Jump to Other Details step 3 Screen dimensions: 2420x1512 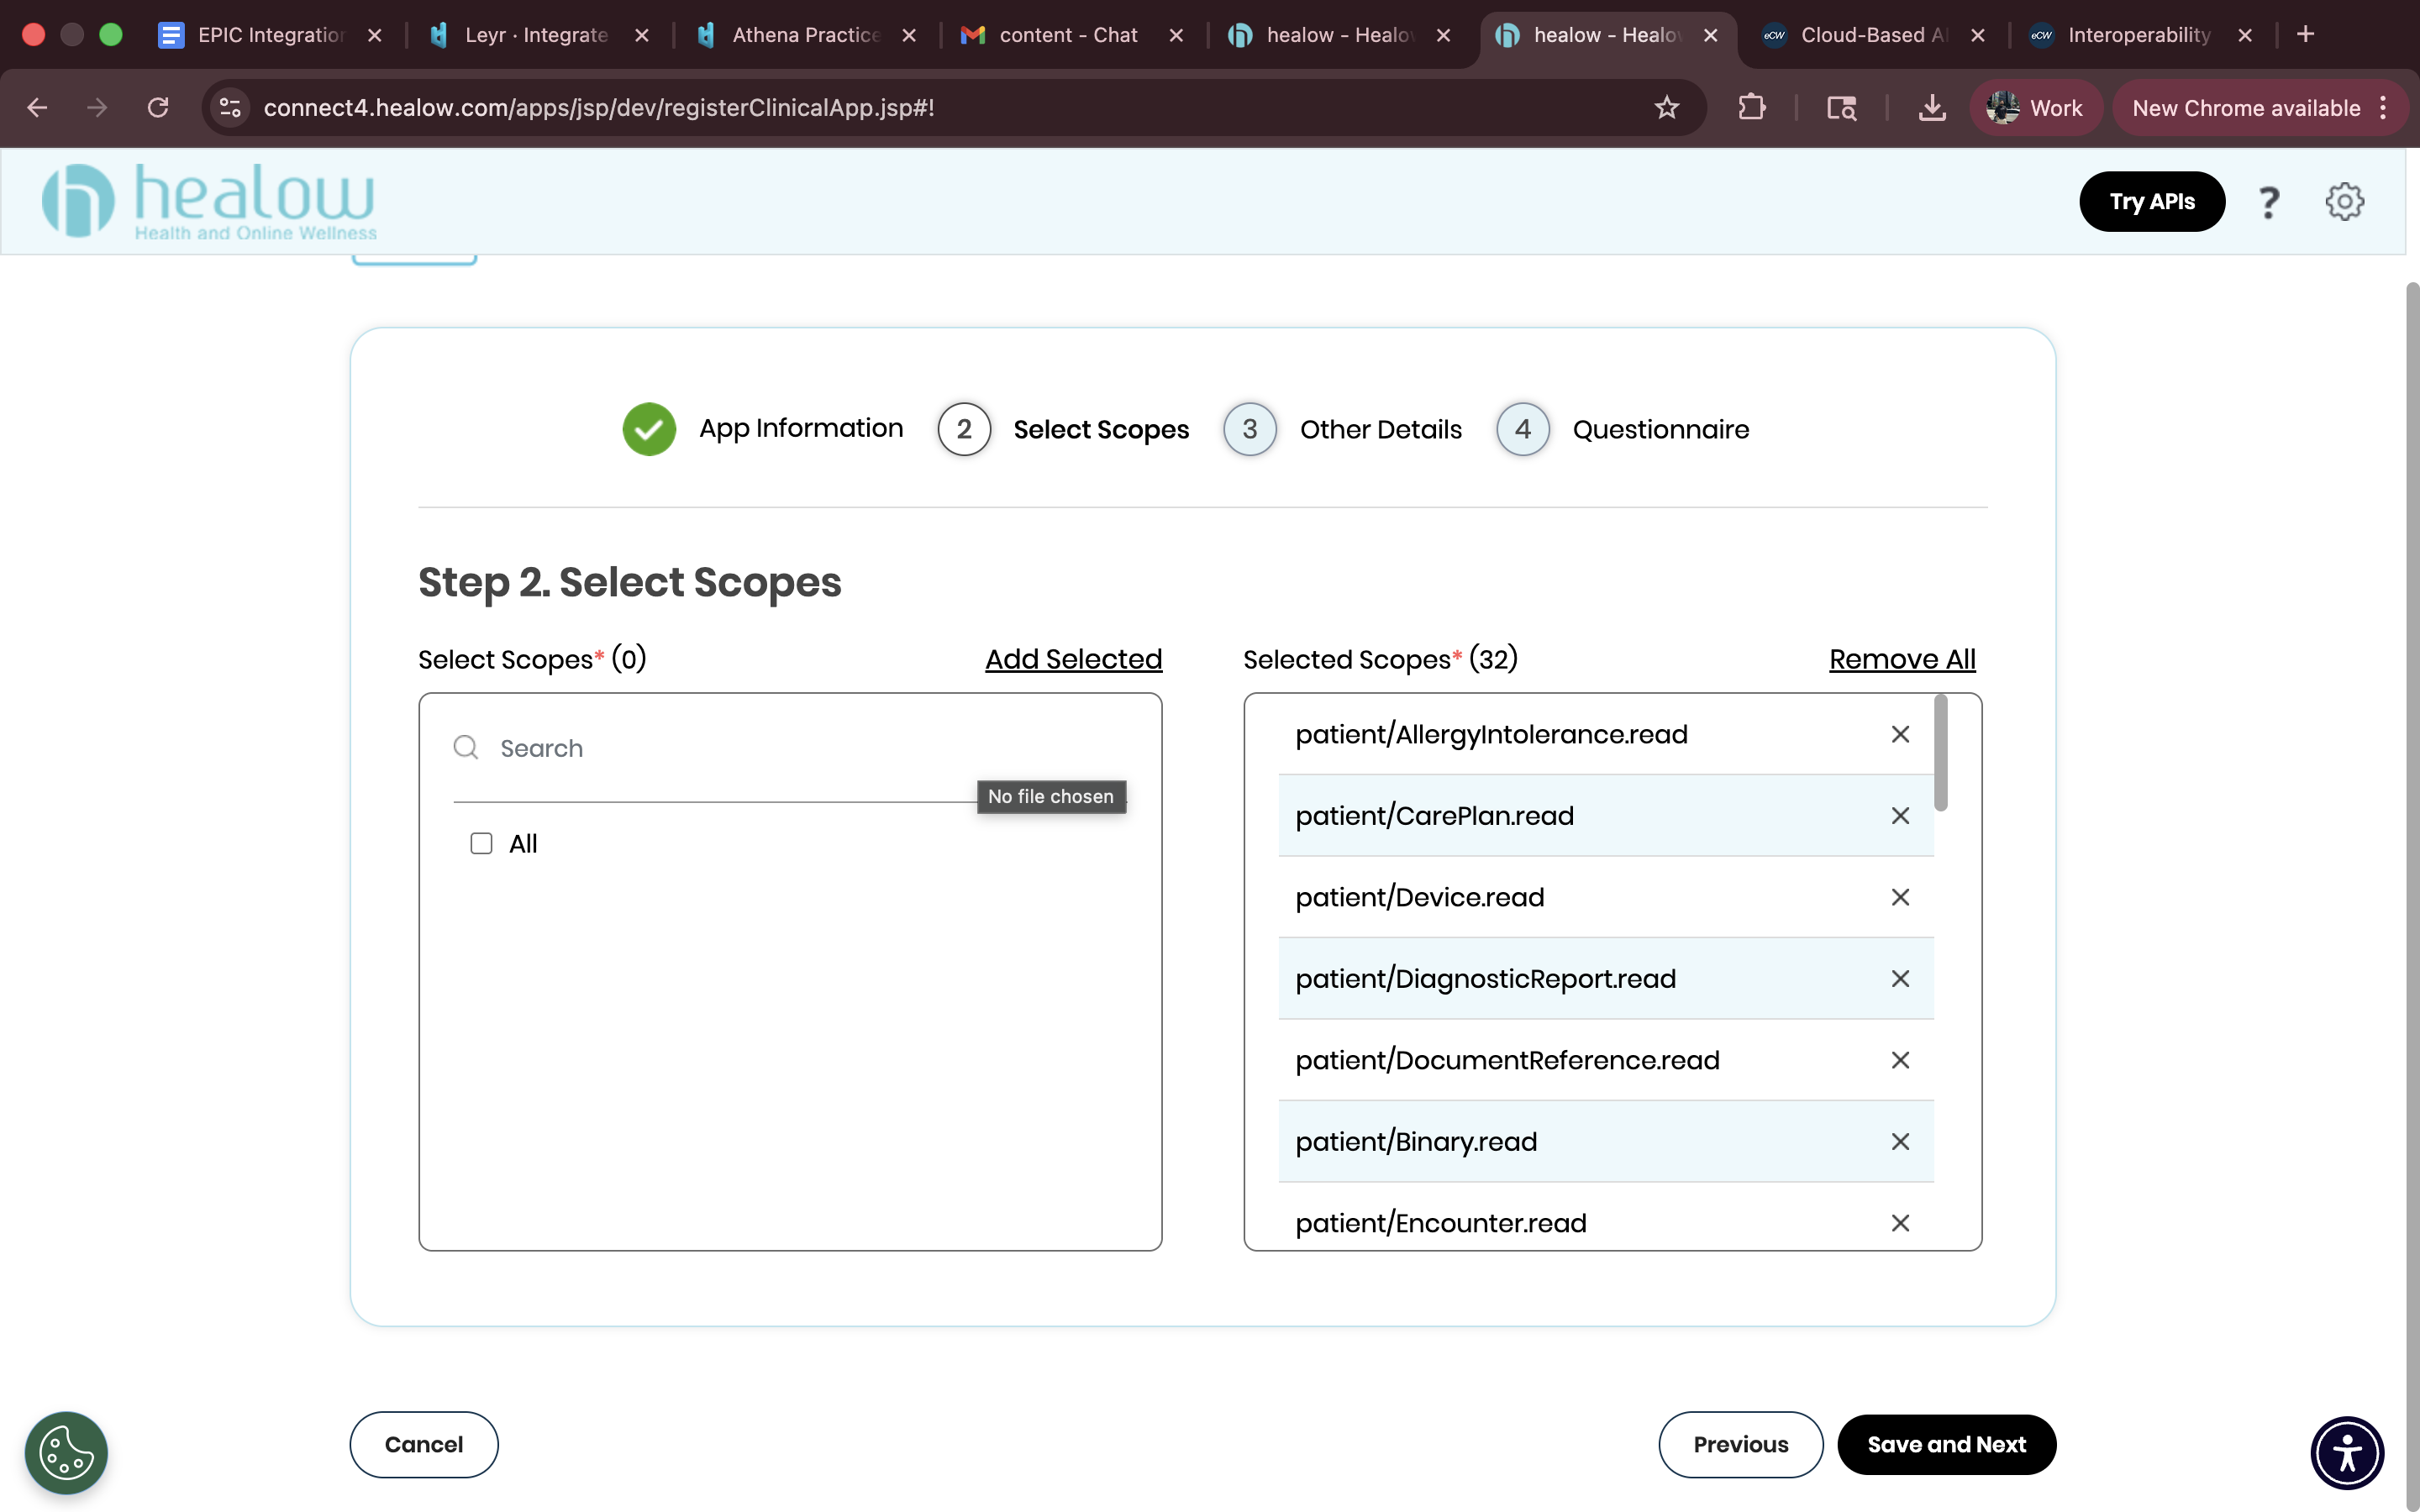tap(1342, 429)
